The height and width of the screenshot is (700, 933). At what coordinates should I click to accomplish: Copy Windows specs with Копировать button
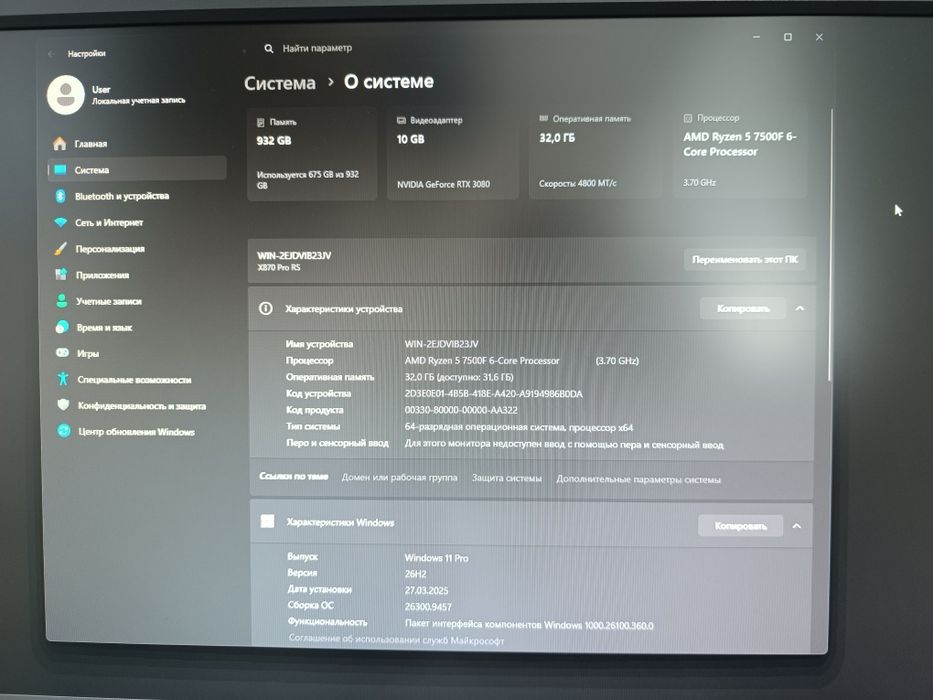740,526
